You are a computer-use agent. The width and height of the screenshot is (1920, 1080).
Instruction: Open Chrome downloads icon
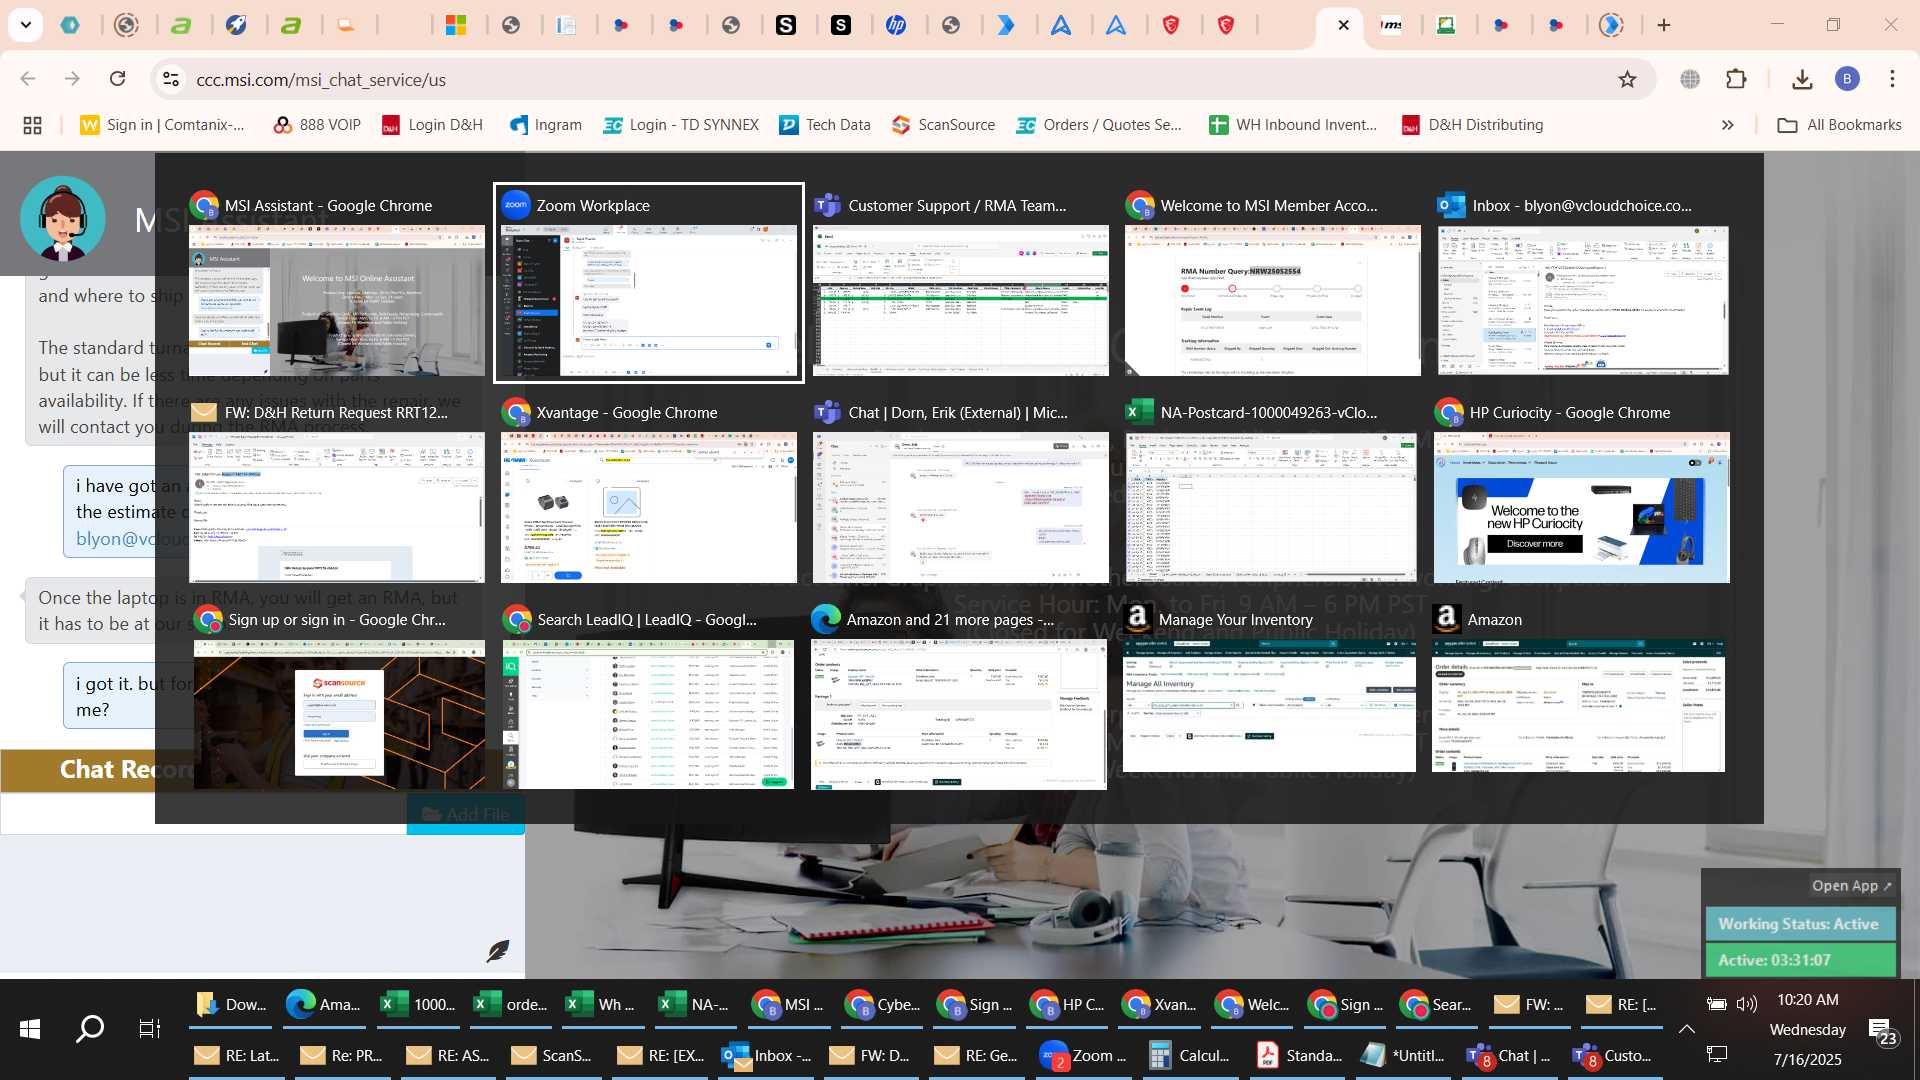1802,79
